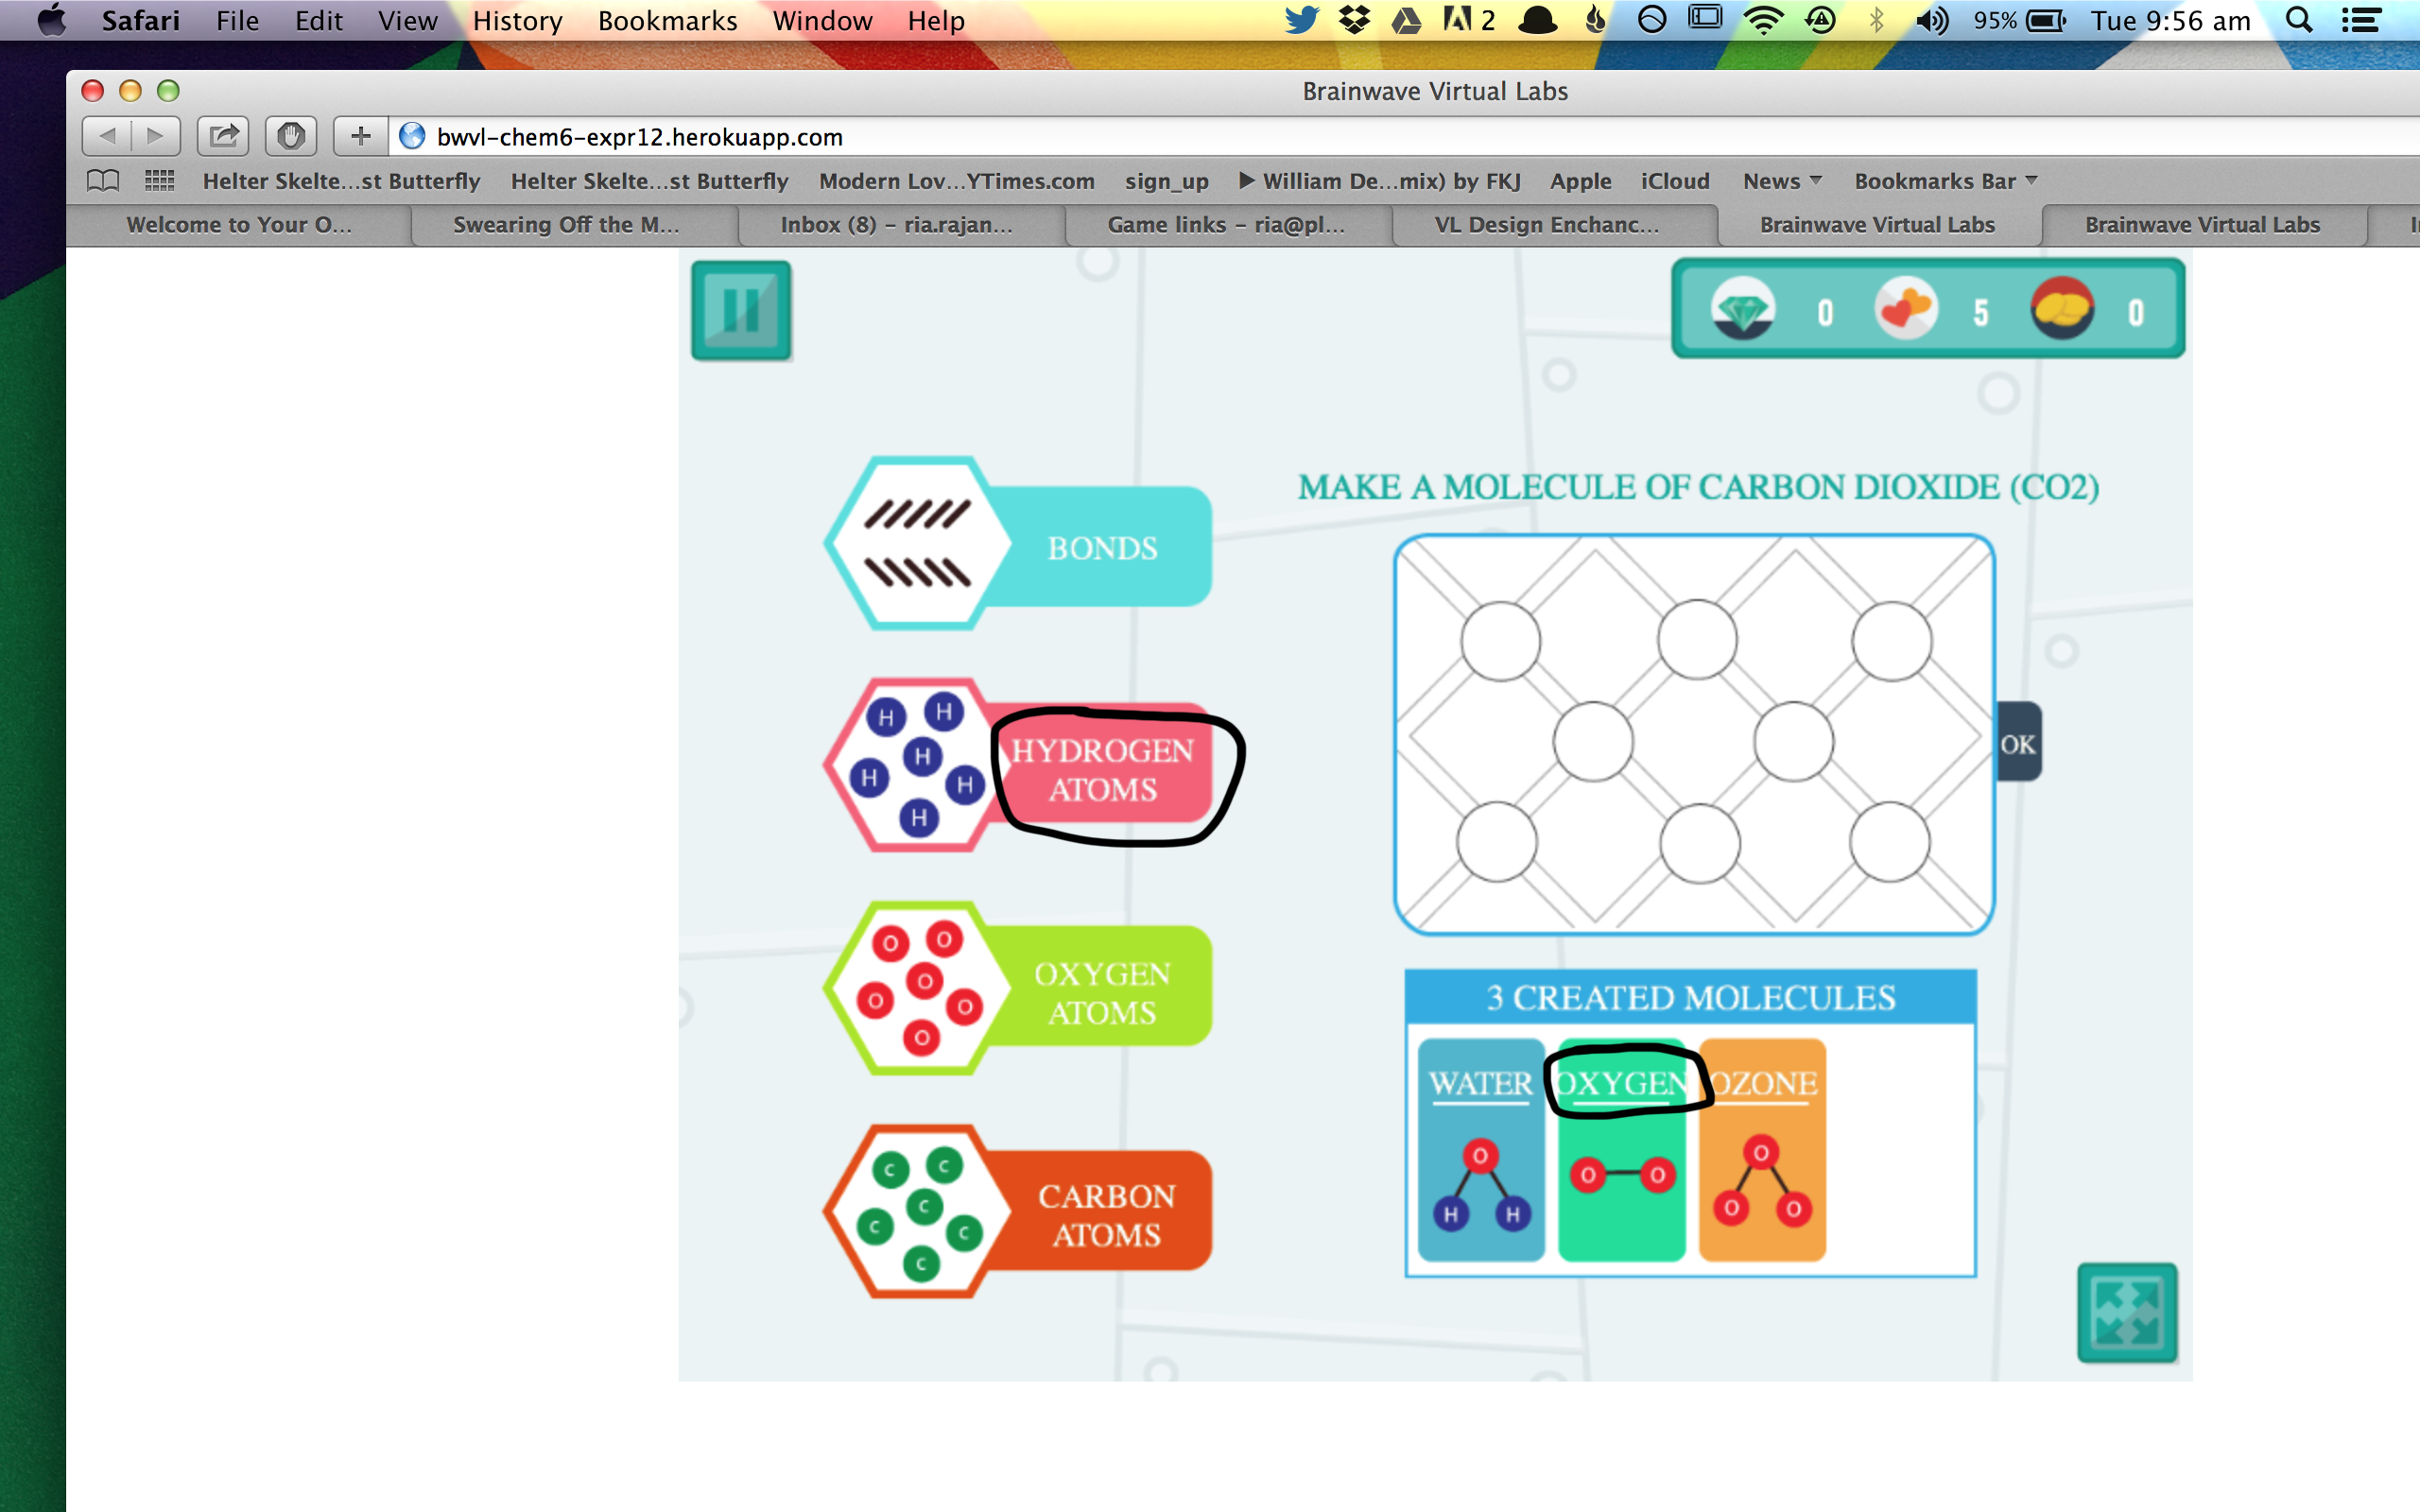
Task: Click the Twitter menu bar icon
Action: tap(1302, 20)
